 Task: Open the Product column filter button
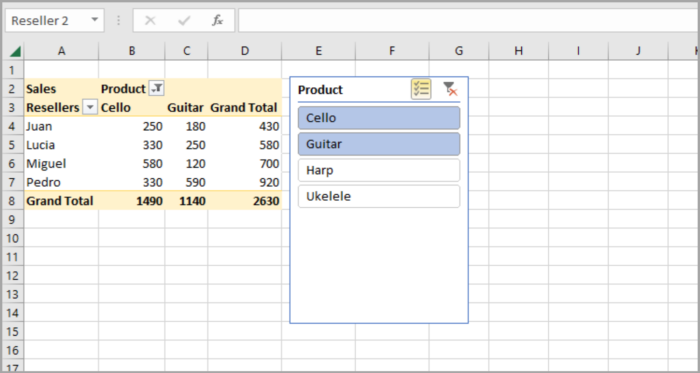[156, 89]
